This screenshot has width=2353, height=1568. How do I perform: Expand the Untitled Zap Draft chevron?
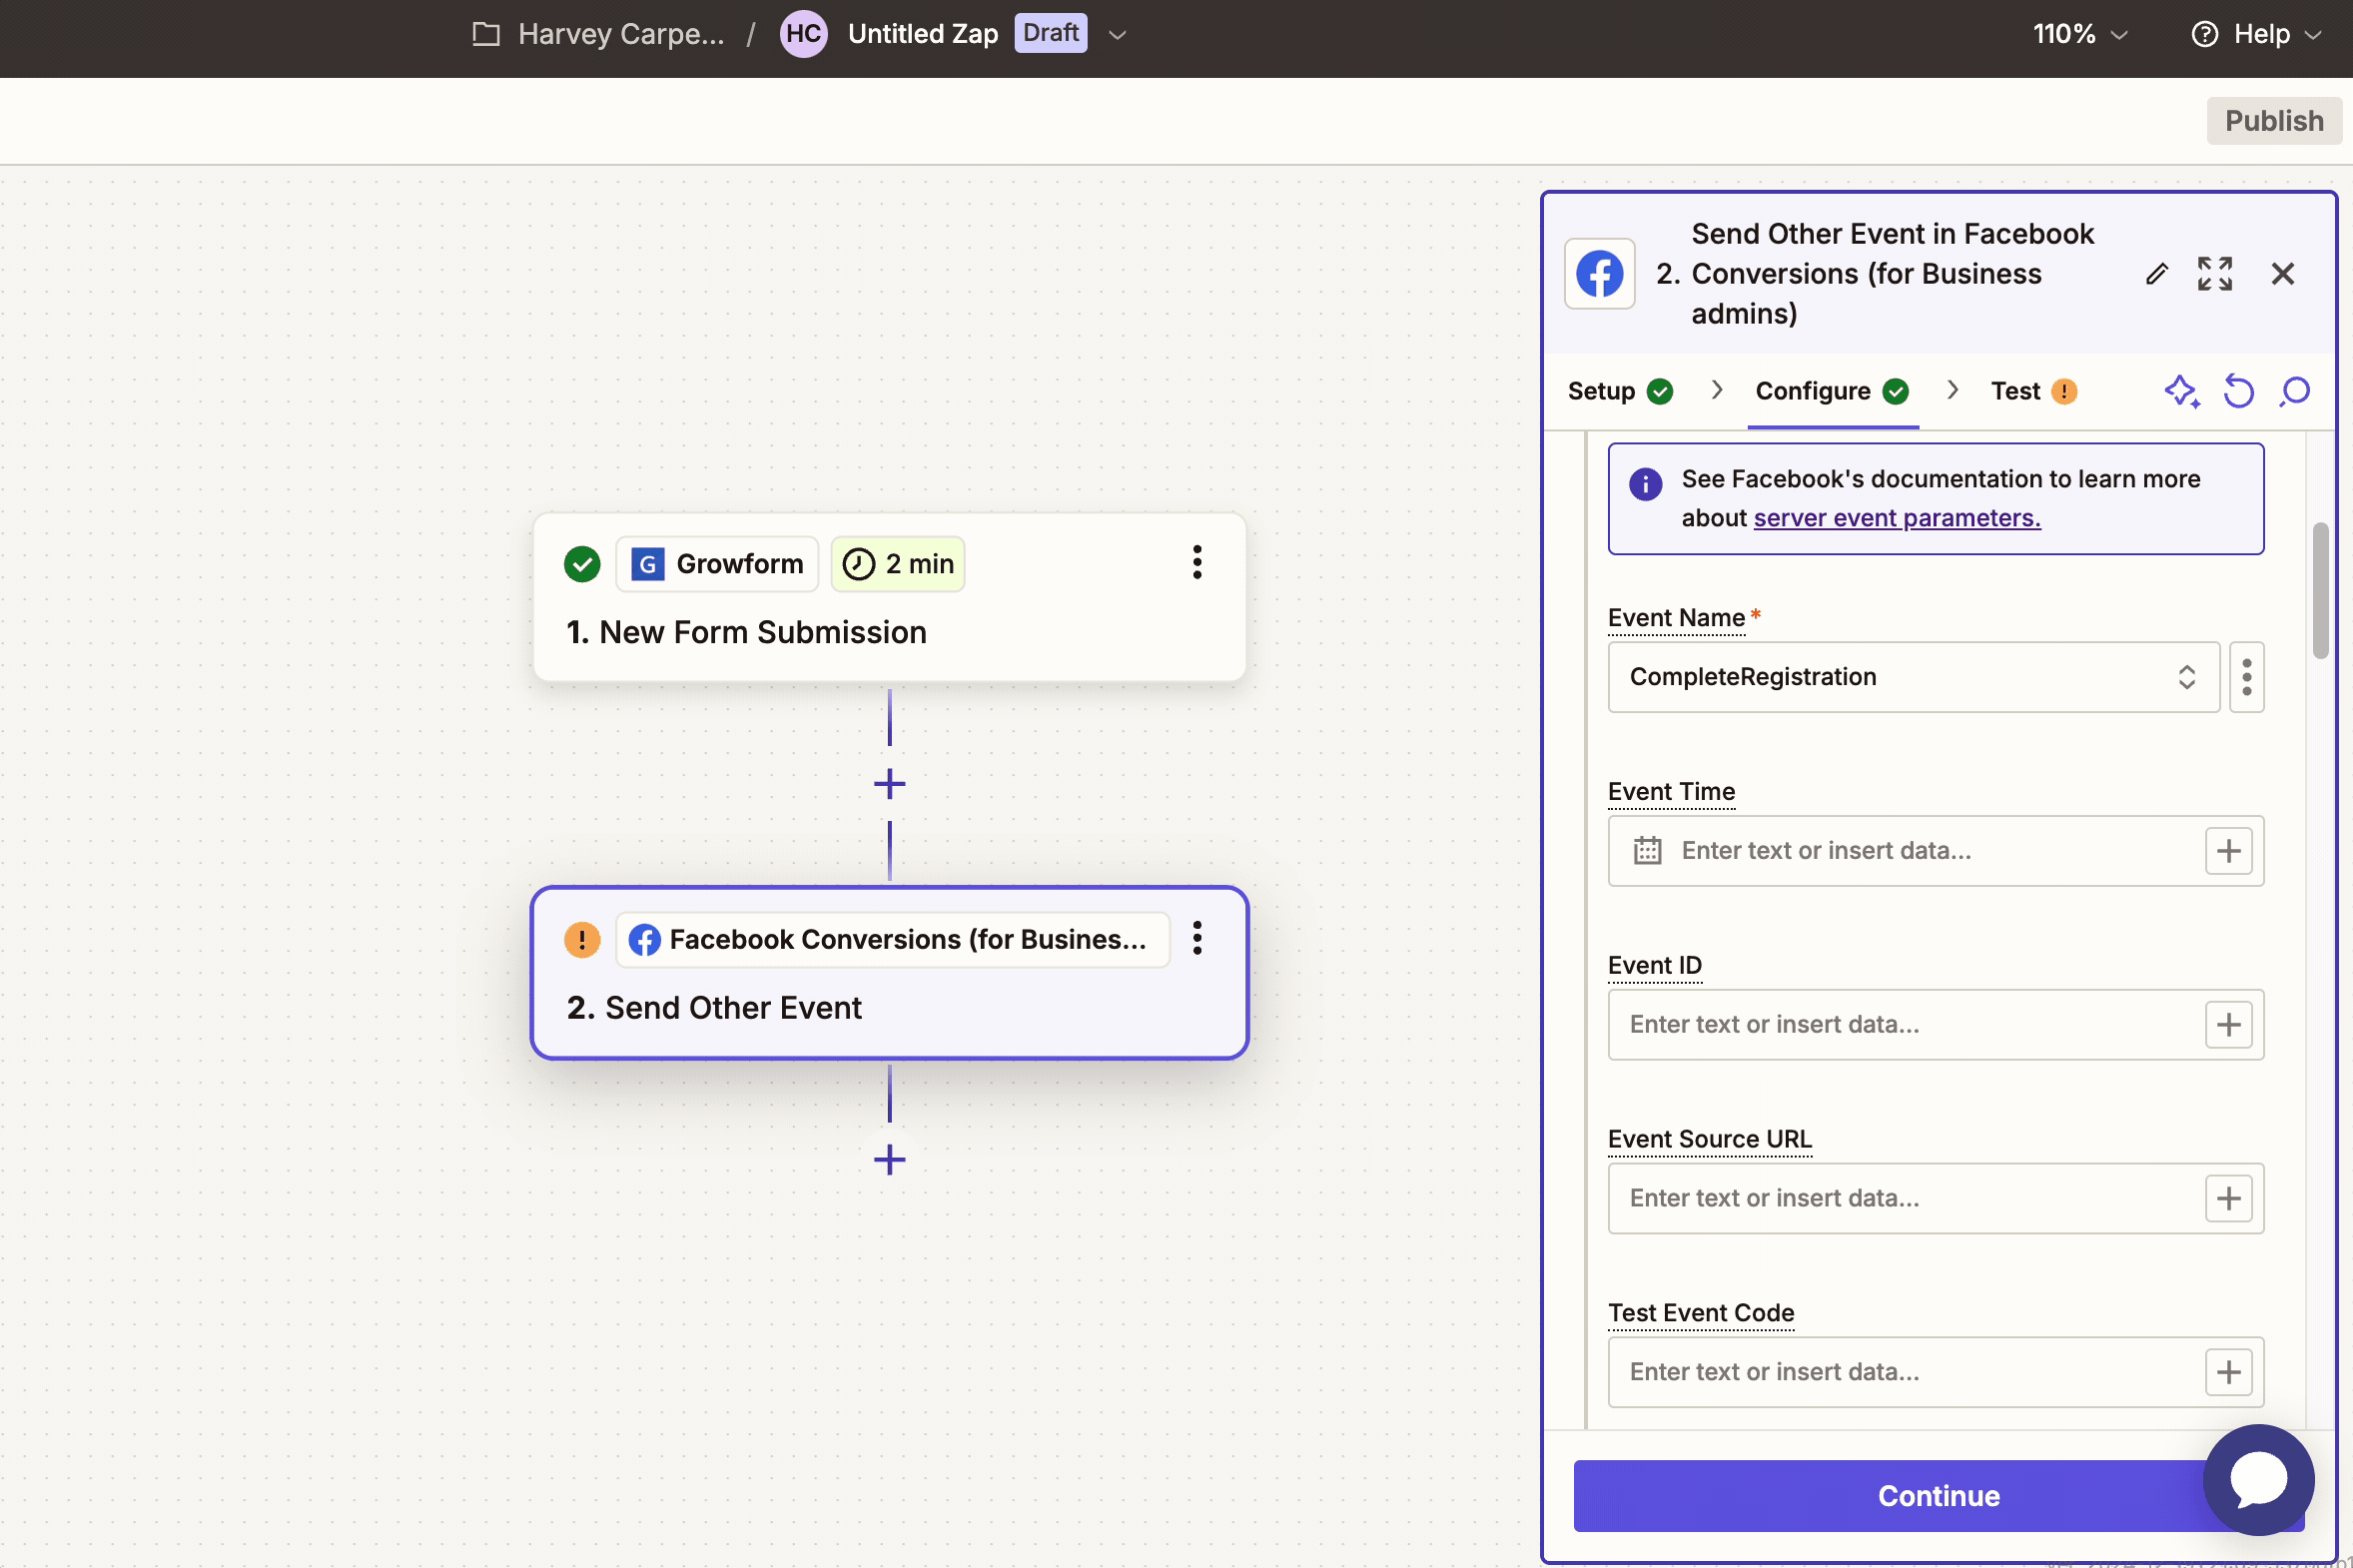pos(1117,34)
